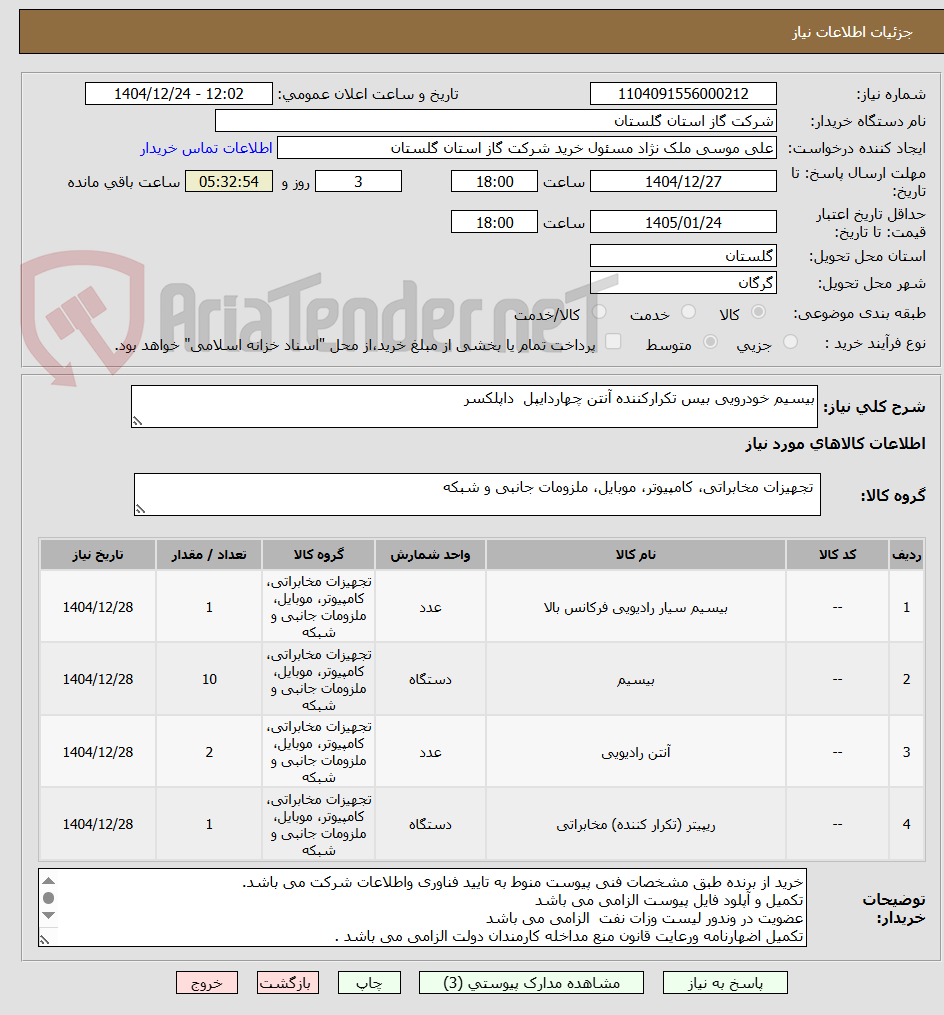Choose the جزیی purchase type radio
Viewport: 944px width, 1015px height.
pos(790,342)
